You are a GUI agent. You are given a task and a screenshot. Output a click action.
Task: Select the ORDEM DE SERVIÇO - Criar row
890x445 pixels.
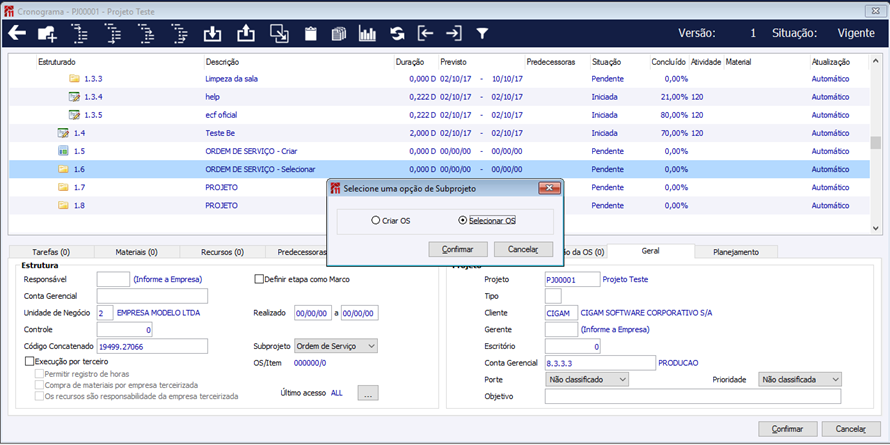438,152
